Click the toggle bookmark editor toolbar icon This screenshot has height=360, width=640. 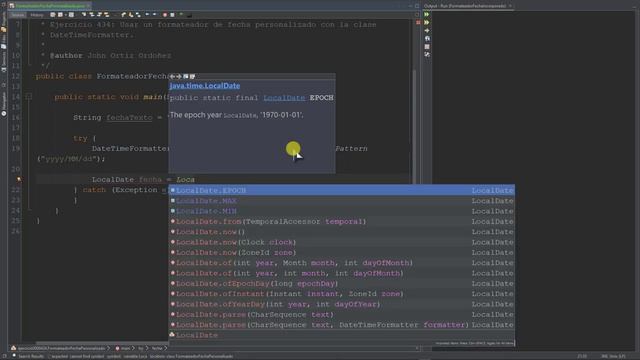[138, 15]
